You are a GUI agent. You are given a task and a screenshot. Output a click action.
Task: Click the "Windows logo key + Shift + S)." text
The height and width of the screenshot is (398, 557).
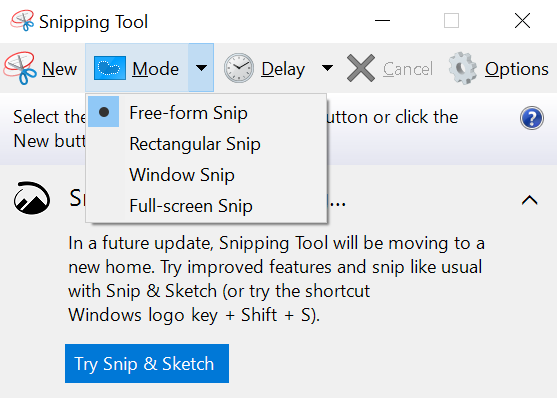pos(194,315)
